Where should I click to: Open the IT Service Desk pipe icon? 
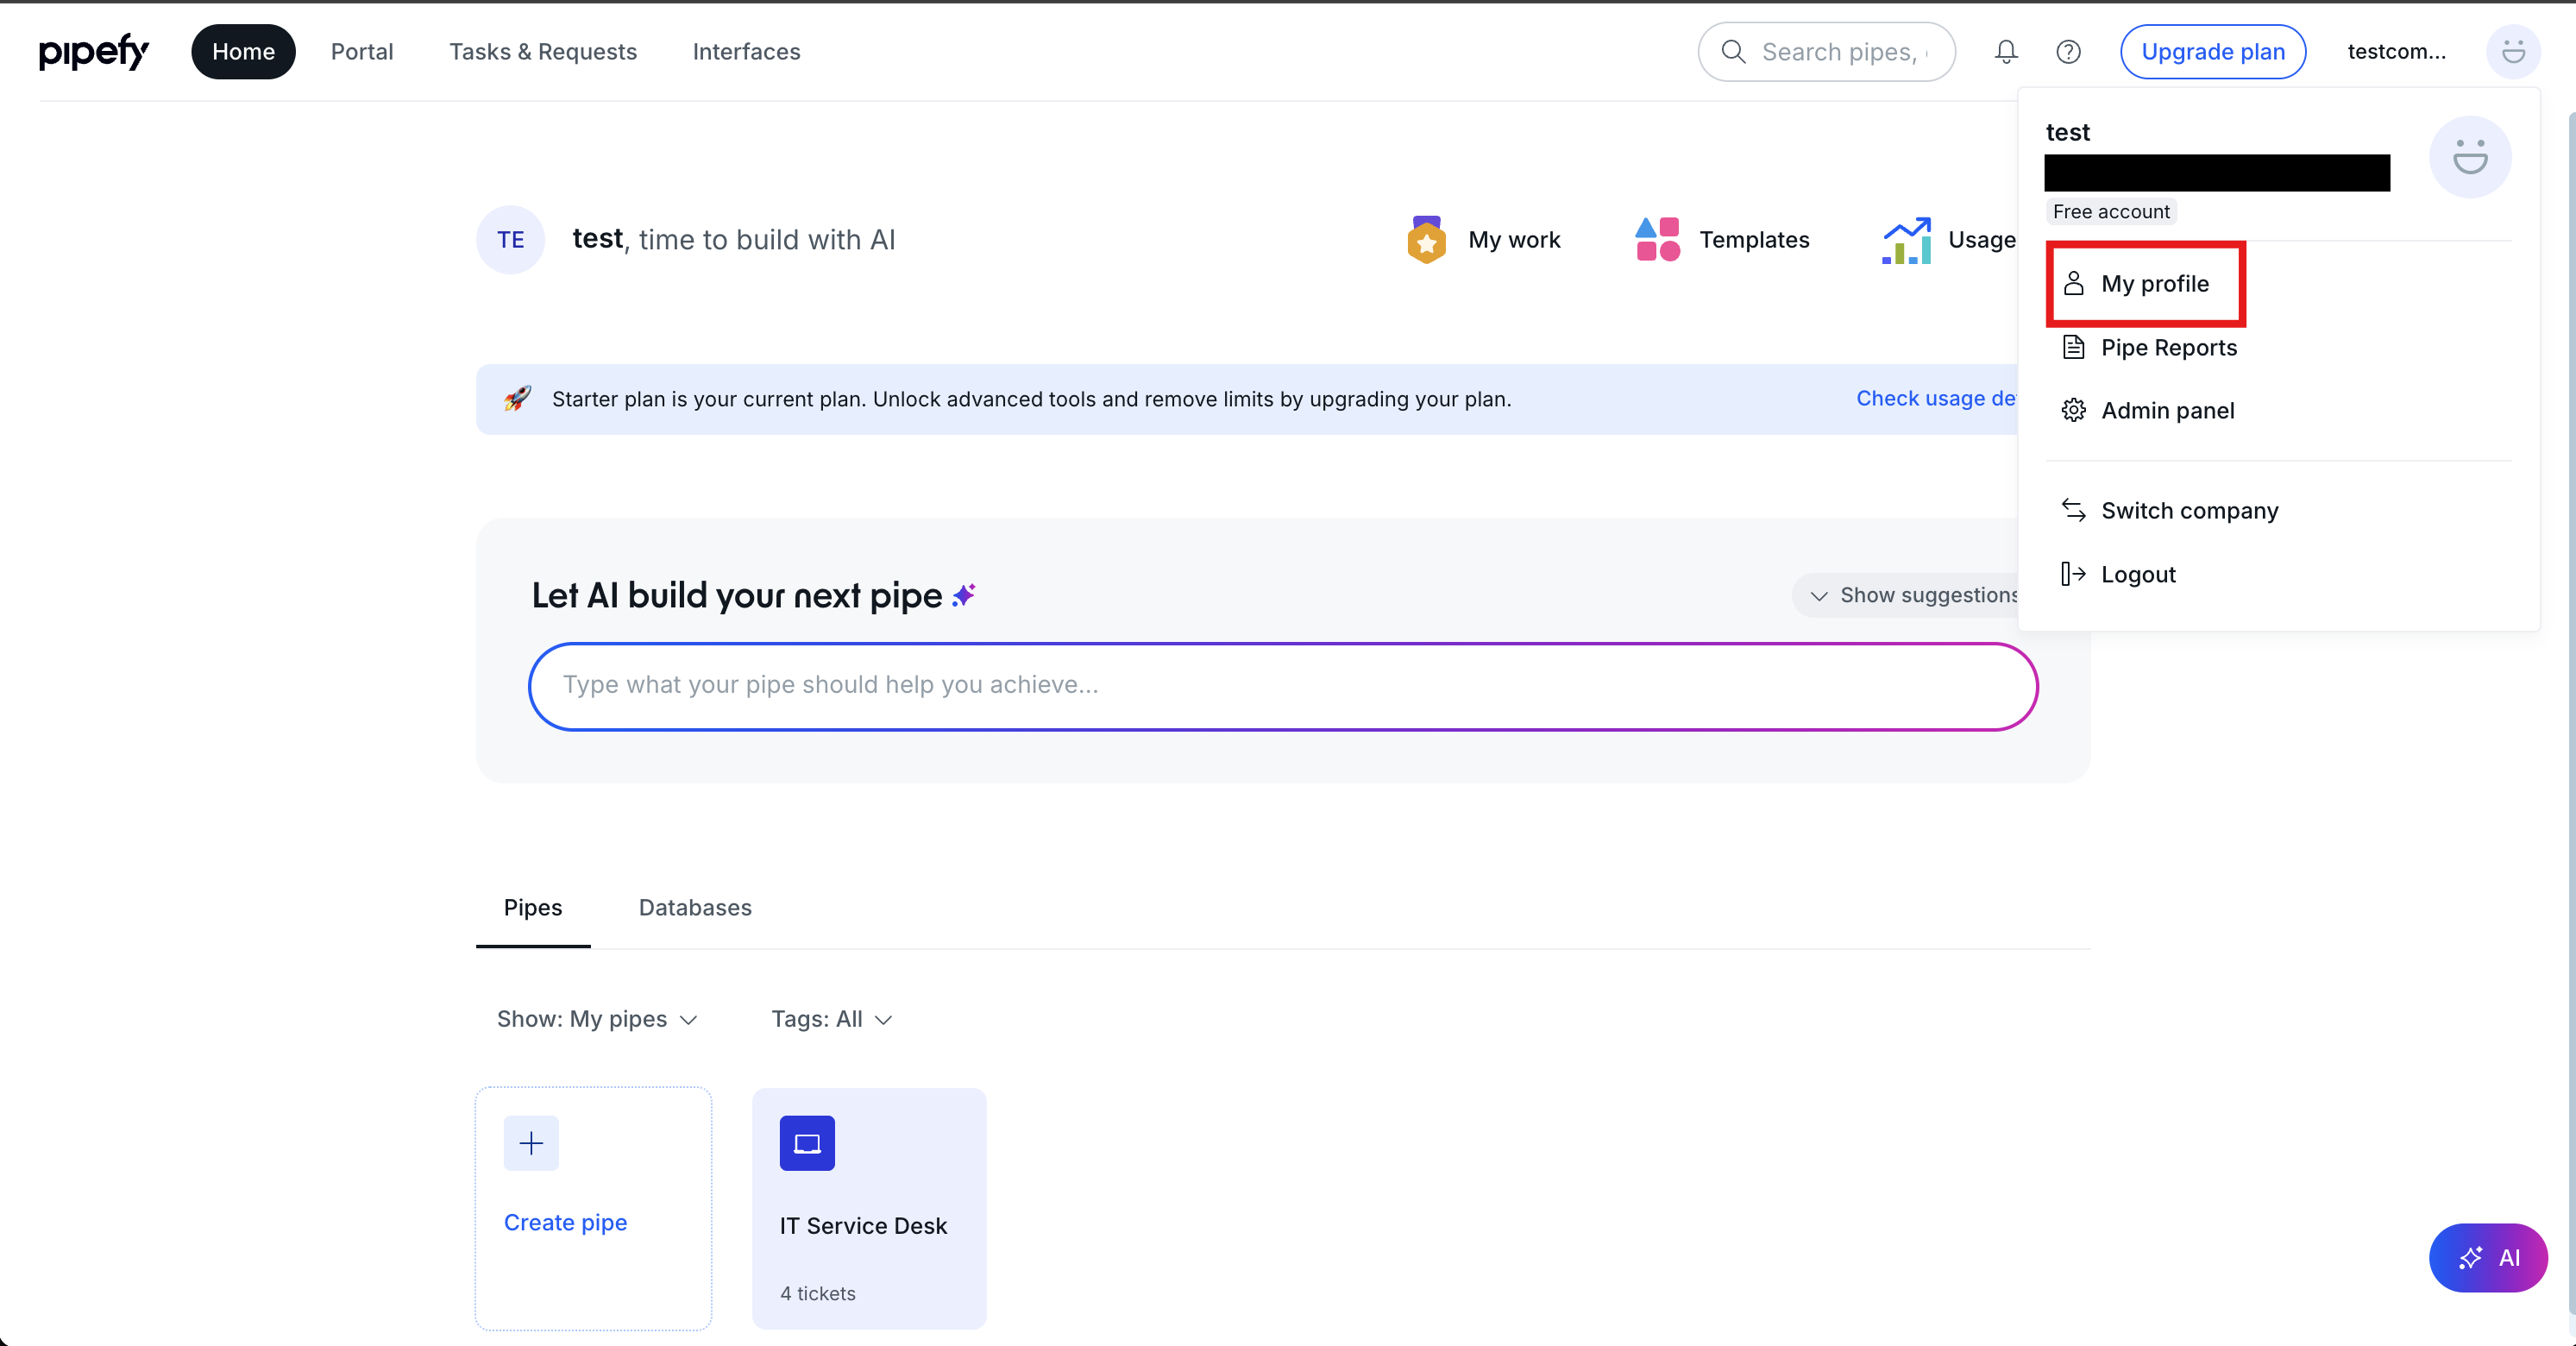[807, 1142]
